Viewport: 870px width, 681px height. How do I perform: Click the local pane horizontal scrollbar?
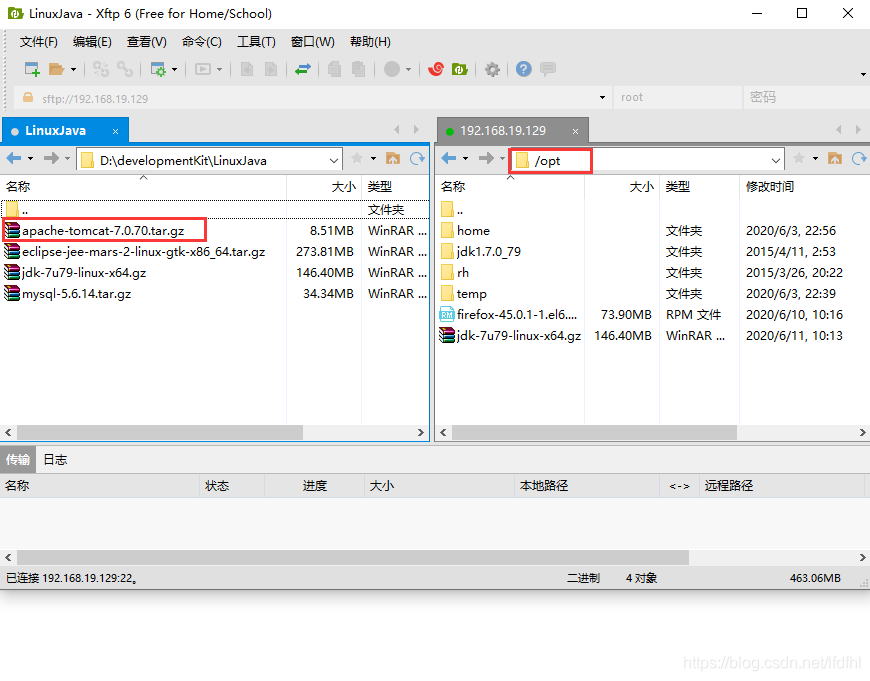tap(160, 432)
